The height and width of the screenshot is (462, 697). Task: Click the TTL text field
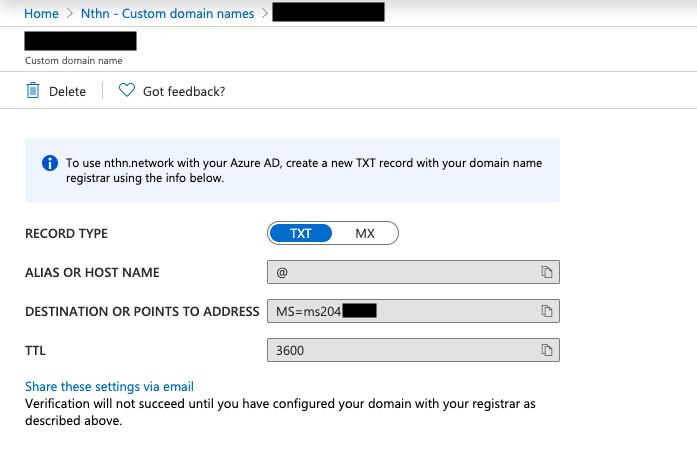click(400, 351)
